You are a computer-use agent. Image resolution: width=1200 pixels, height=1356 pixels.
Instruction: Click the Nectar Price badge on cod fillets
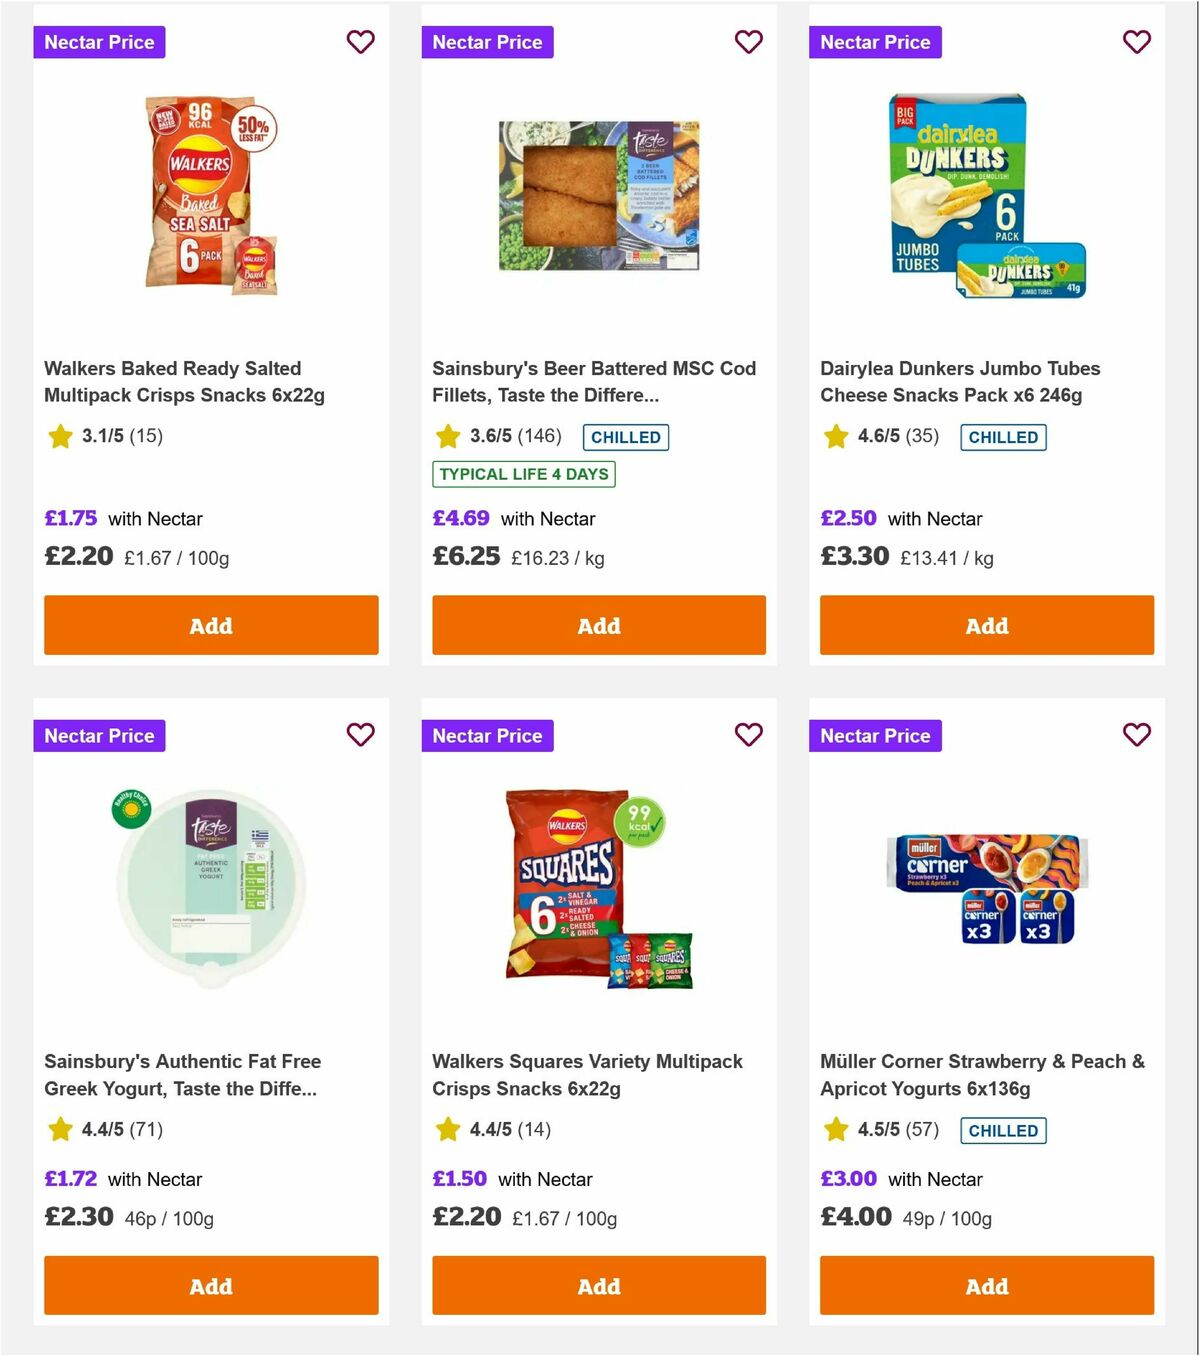coord(487,42)
